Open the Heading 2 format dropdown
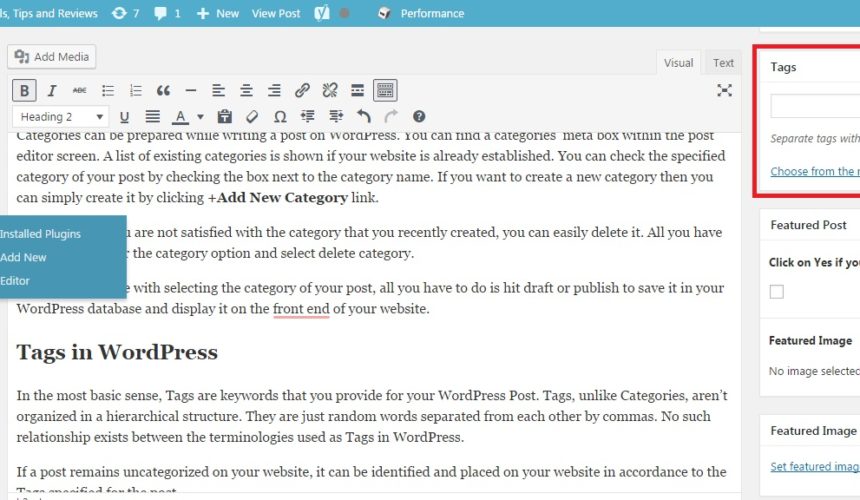Image resolution: width=860 pixels, height=500 pixels. tap(60, 117)
